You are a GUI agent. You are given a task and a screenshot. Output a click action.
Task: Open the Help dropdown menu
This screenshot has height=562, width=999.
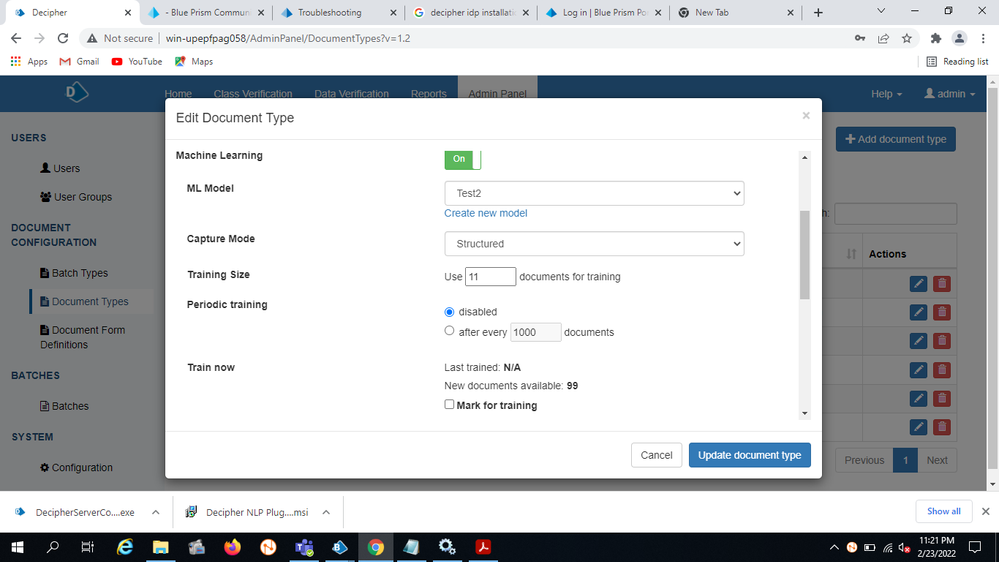click(x=886, y=94)
